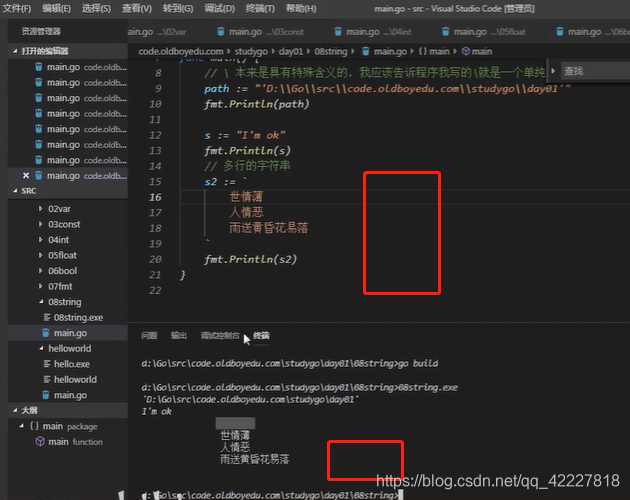Click breadcrumb day01
Screen dimensions: 630x500
click(291, 51)
